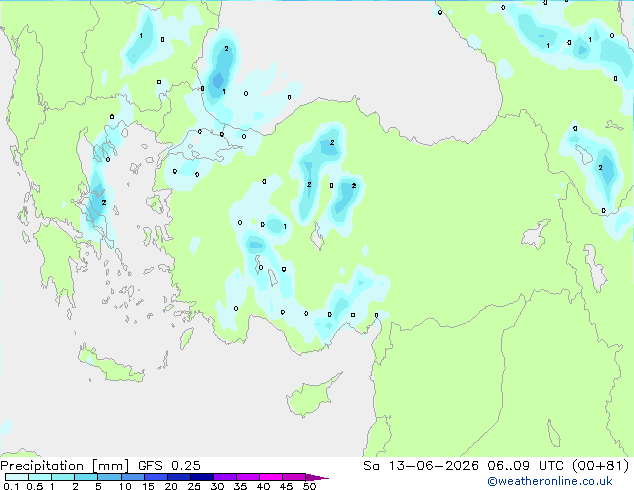Viewport: 634px width, 490px height.
Task: Pick the 0.5–1 mm legend swatch
Action: 40,477
